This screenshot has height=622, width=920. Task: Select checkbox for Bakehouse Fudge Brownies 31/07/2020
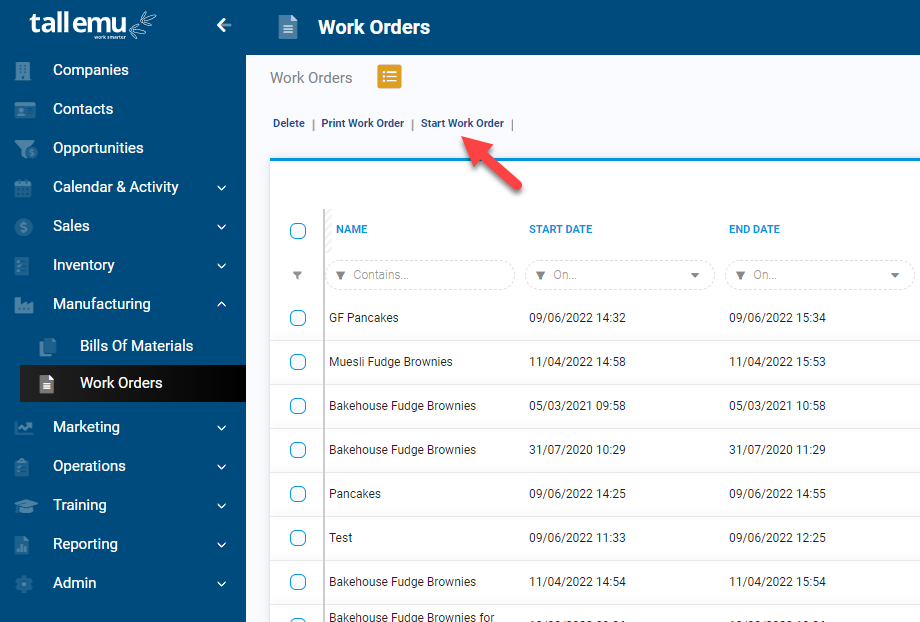coord(298,450)
